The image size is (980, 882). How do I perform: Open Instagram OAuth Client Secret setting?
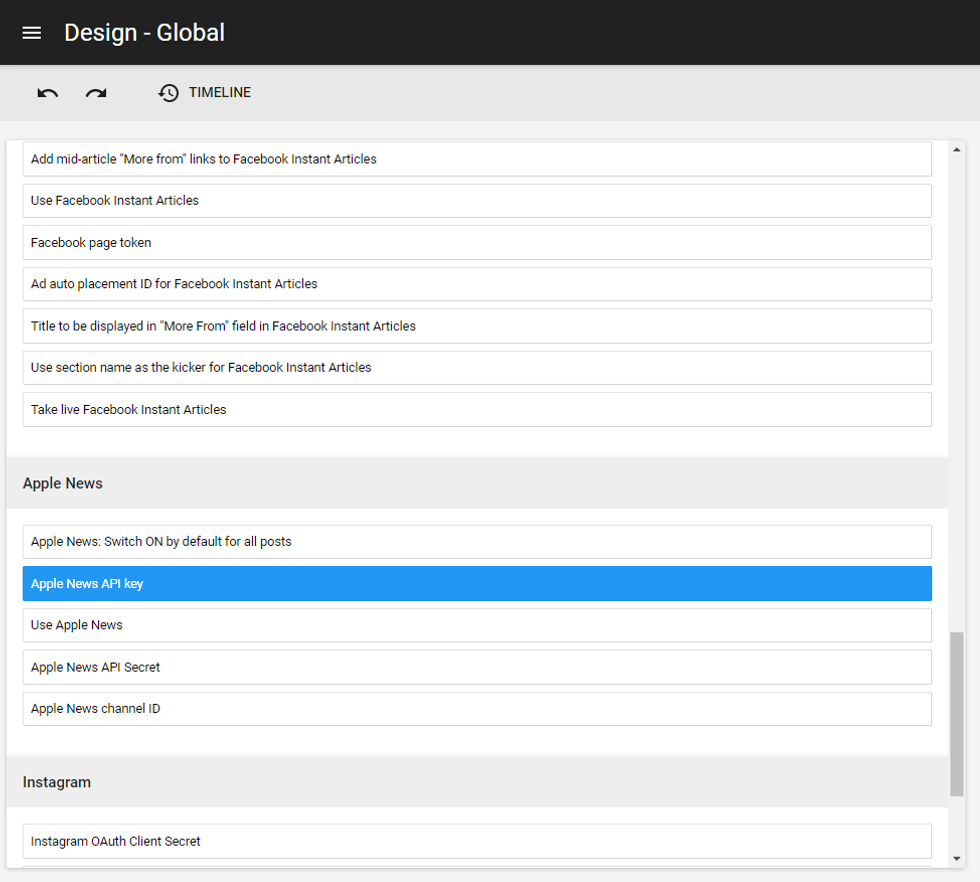(x=477, y=841)
